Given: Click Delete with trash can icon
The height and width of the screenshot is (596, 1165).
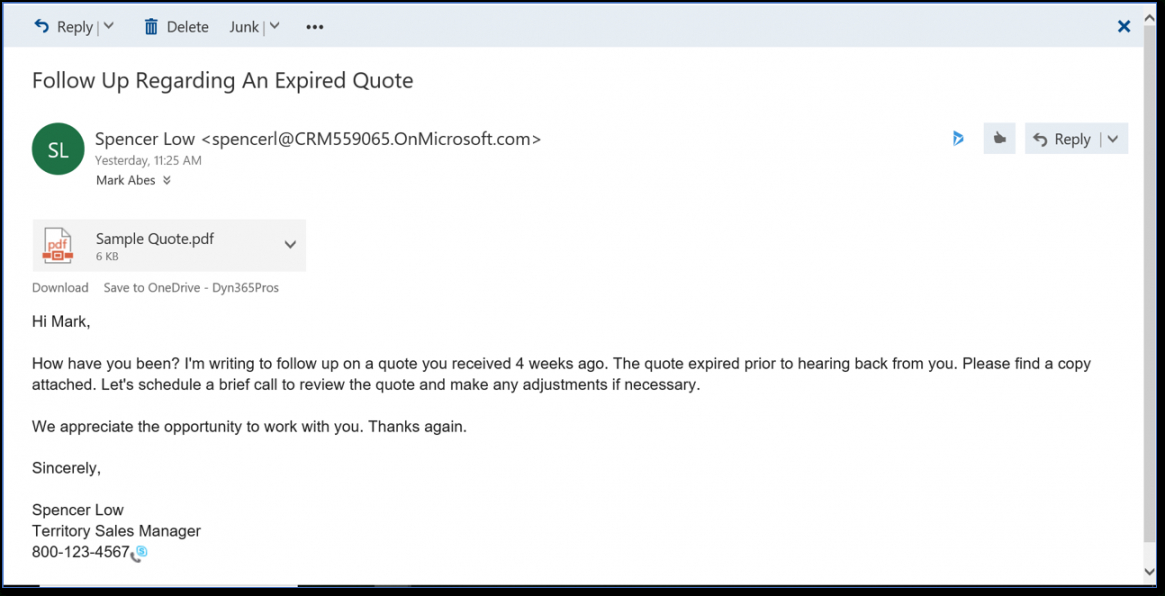Looking at the screenshot, I should point(176,27).
